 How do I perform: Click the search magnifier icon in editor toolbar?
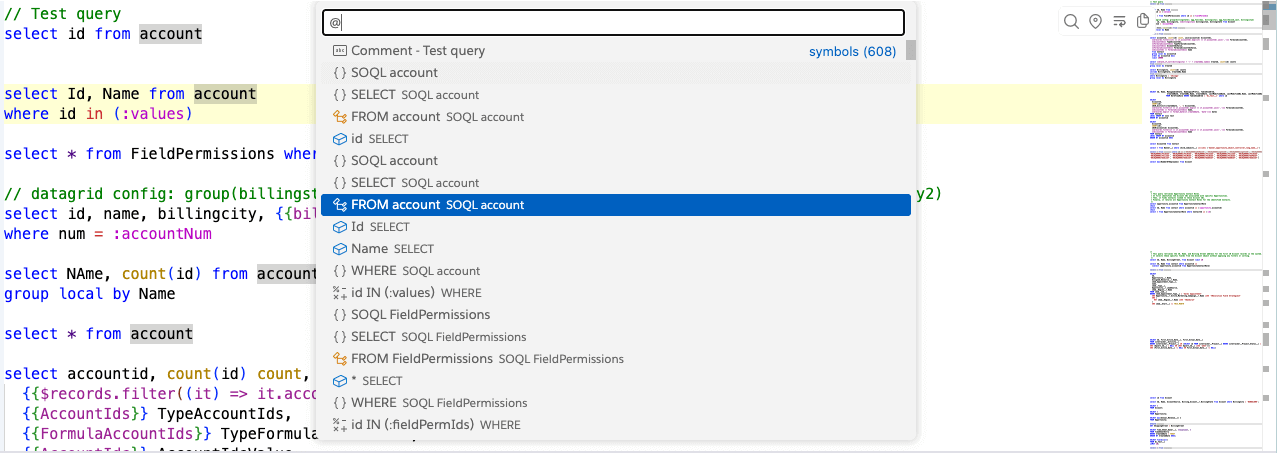point(1071,22)
